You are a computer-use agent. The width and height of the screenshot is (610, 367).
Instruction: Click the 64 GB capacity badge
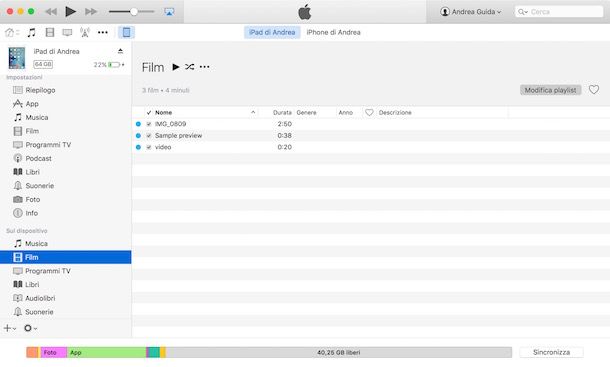point(43,64)
